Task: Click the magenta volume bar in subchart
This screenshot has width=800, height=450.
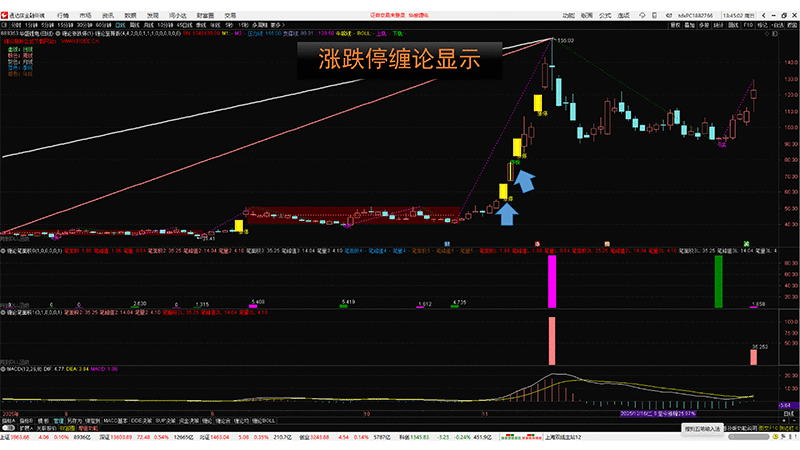Action: (x=550, y=280)
